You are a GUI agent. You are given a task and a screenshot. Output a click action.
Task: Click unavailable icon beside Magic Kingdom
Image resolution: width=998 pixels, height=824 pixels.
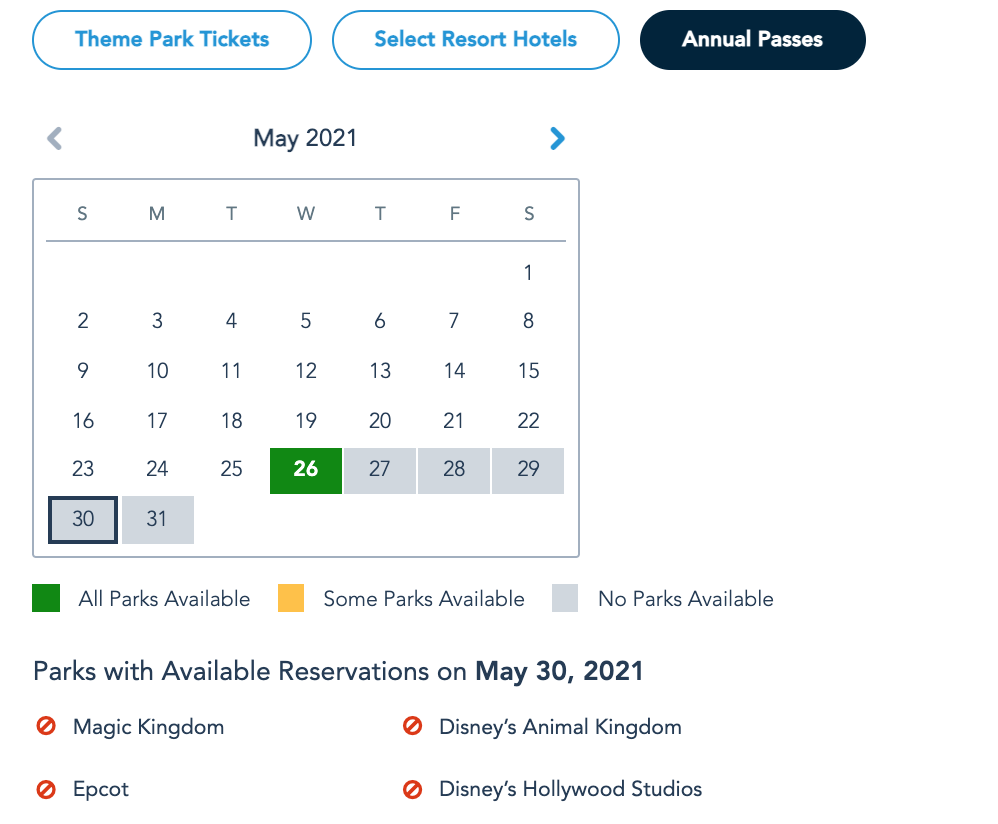tap(46, 727)
